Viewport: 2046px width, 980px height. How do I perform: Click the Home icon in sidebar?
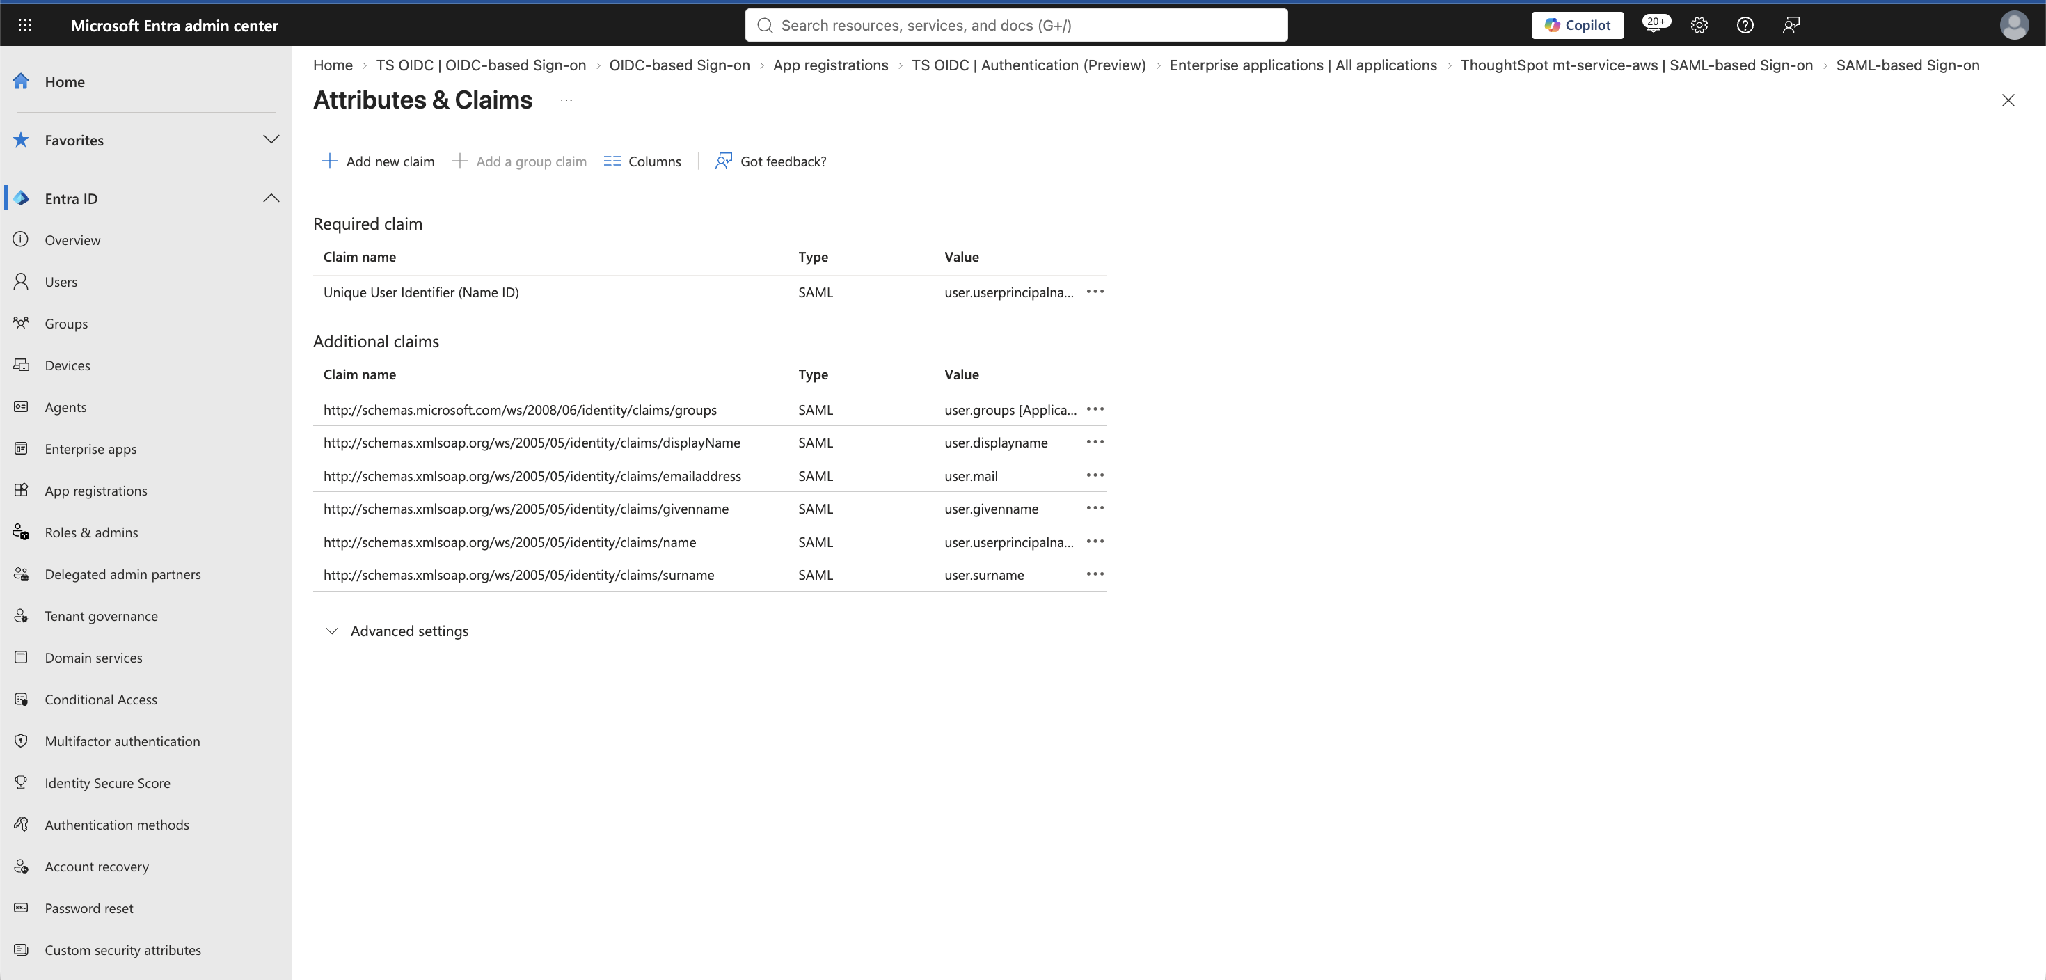tap(21, 81)
